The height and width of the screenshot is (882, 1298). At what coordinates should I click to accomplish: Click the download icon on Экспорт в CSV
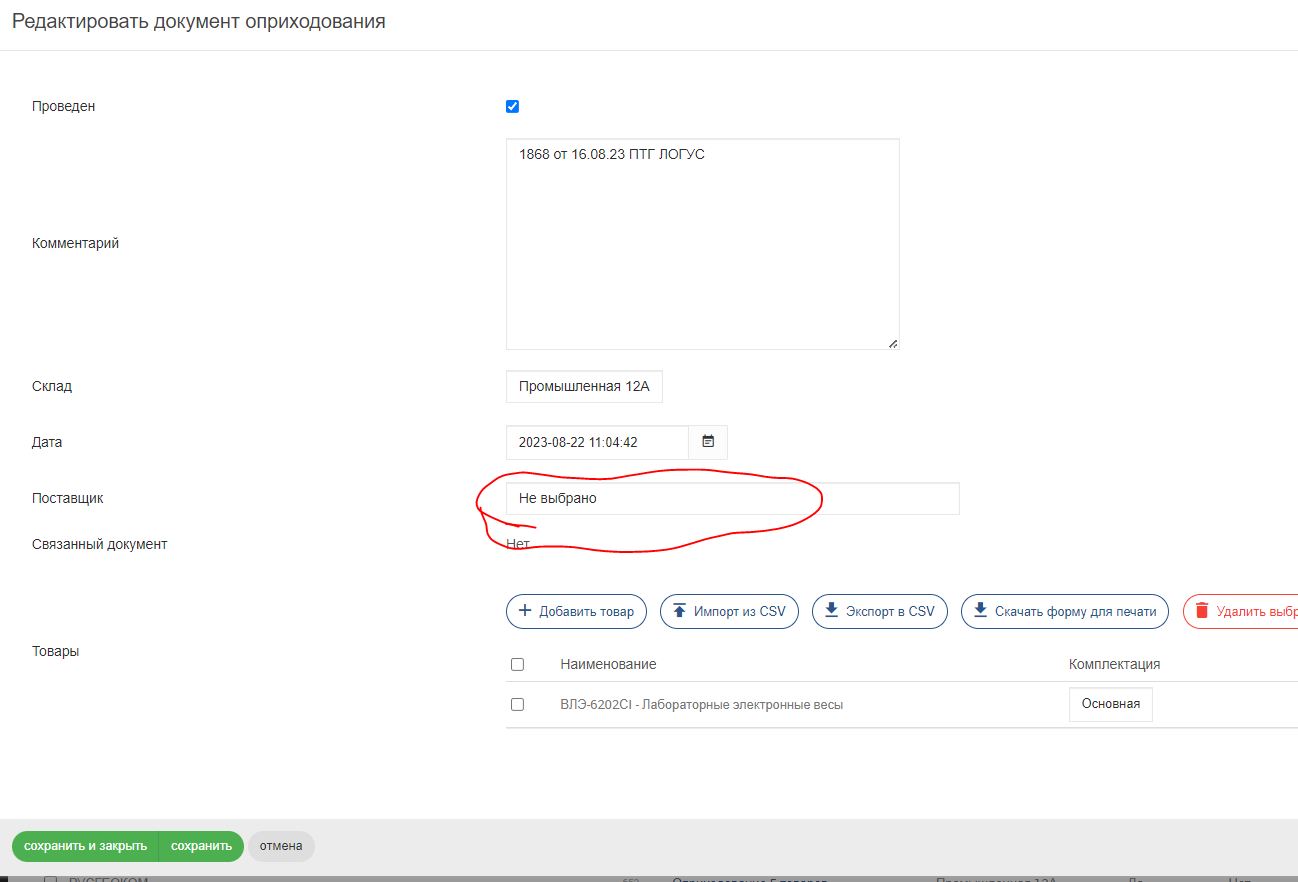point(831,611)
